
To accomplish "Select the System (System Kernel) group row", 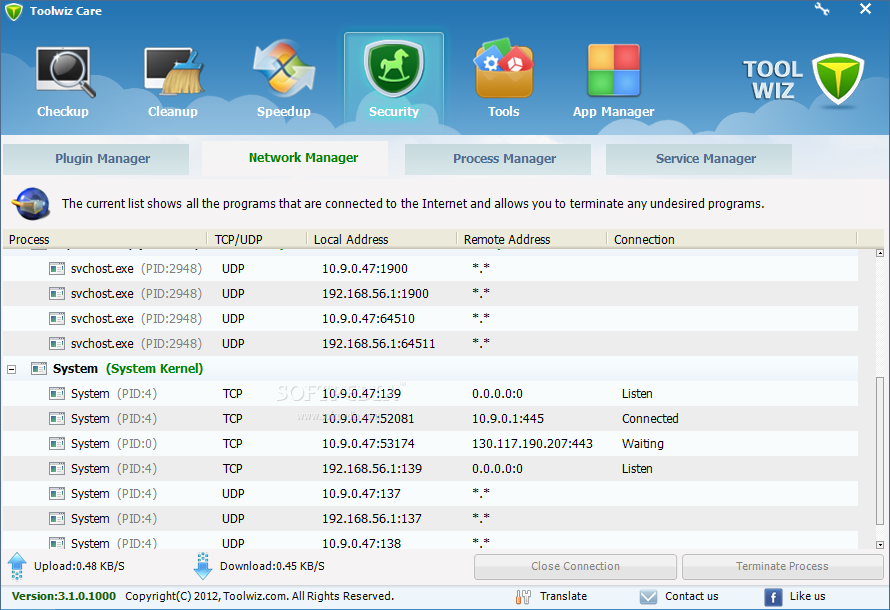I will click(x=430, y=369).
